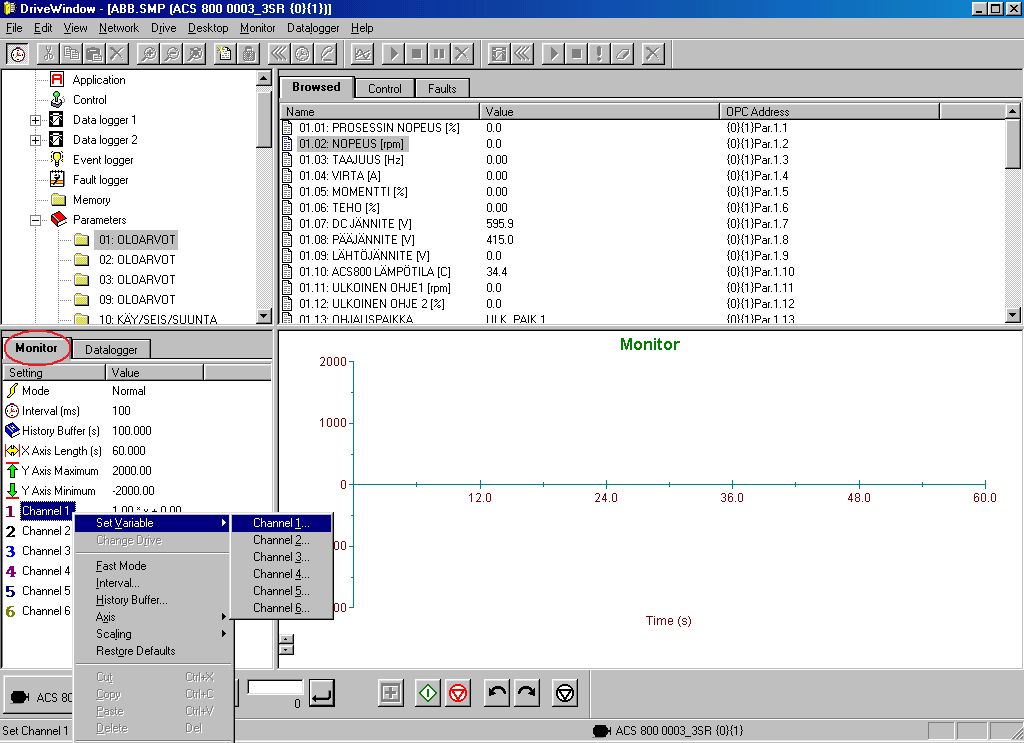Select Restore Defaults in context menu
1024x743 pixels.
coord(152,651)
